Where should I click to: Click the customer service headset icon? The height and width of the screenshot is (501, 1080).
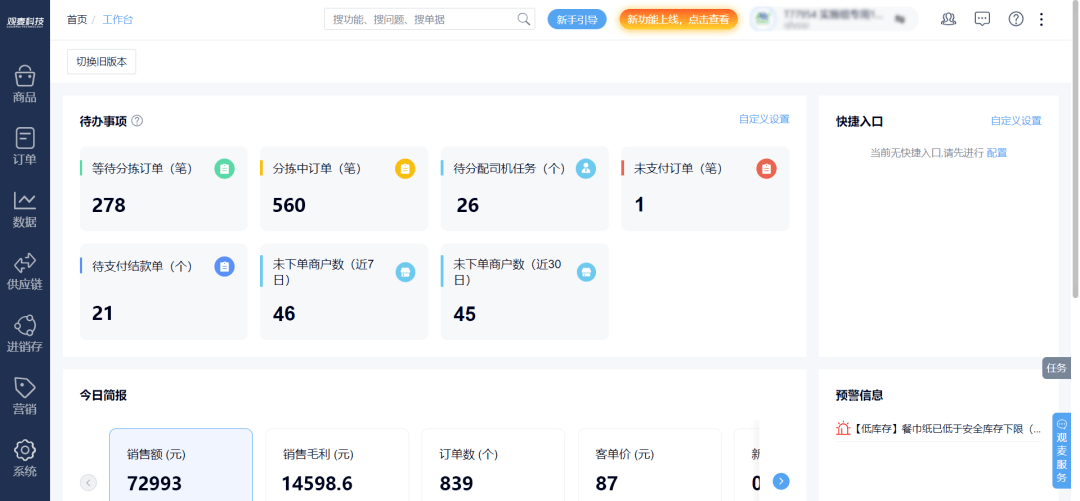pos(948,19)
